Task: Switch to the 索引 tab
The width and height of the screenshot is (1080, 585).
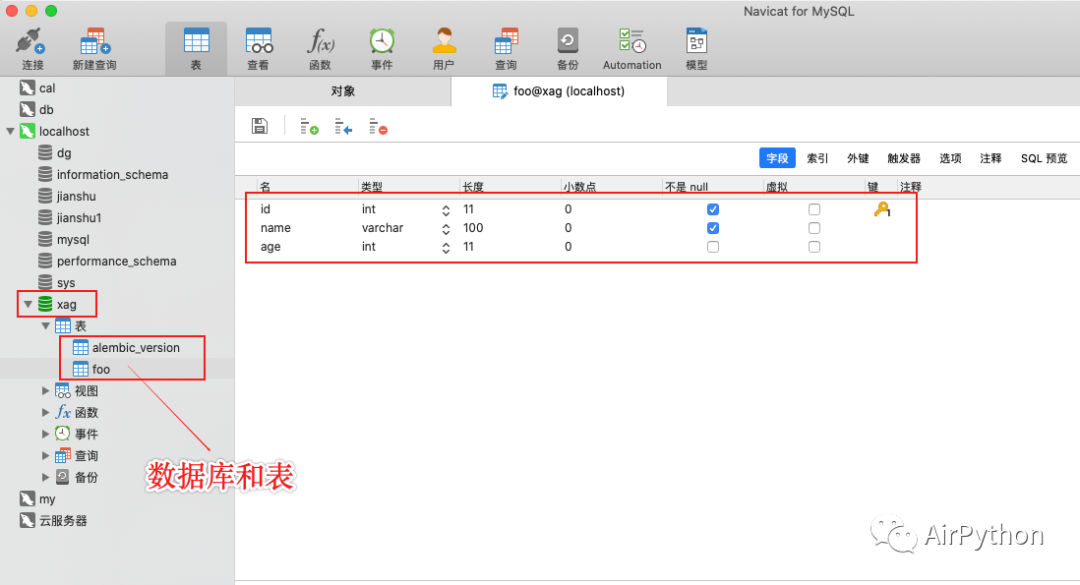Action: [x=817, y=157]
